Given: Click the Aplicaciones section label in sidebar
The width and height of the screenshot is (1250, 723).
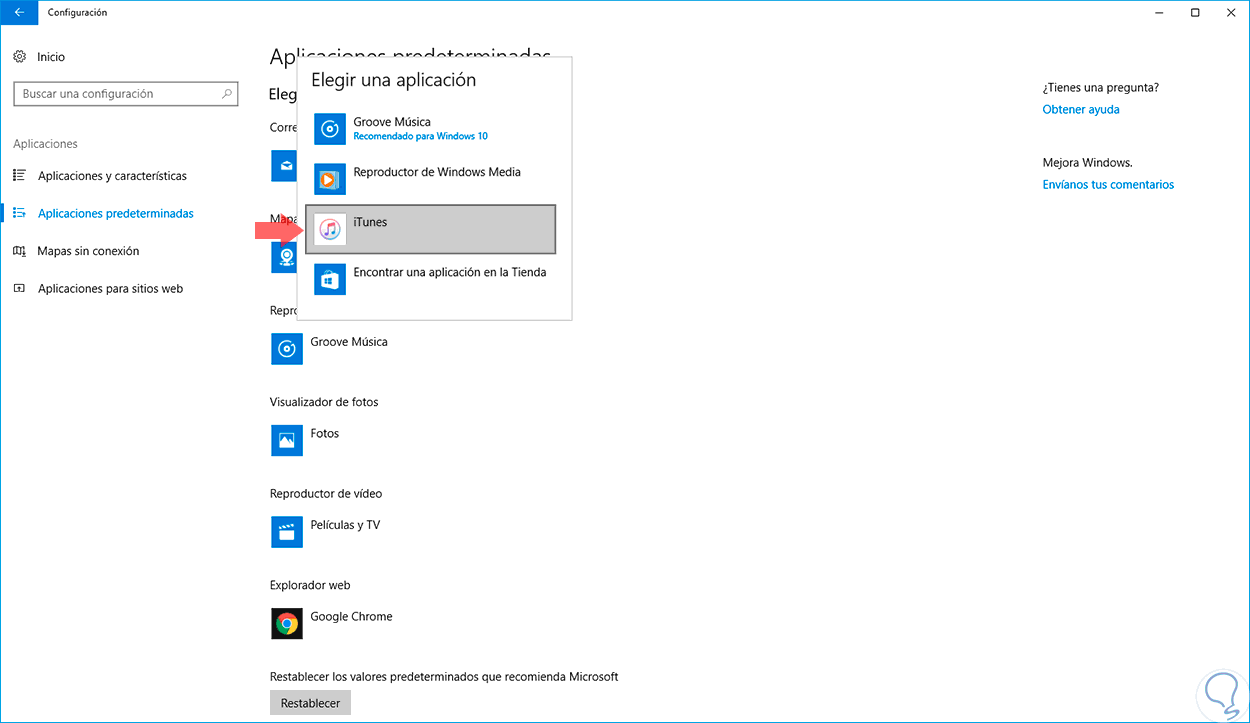Looking at the screenshot, I should coord(45,144).
